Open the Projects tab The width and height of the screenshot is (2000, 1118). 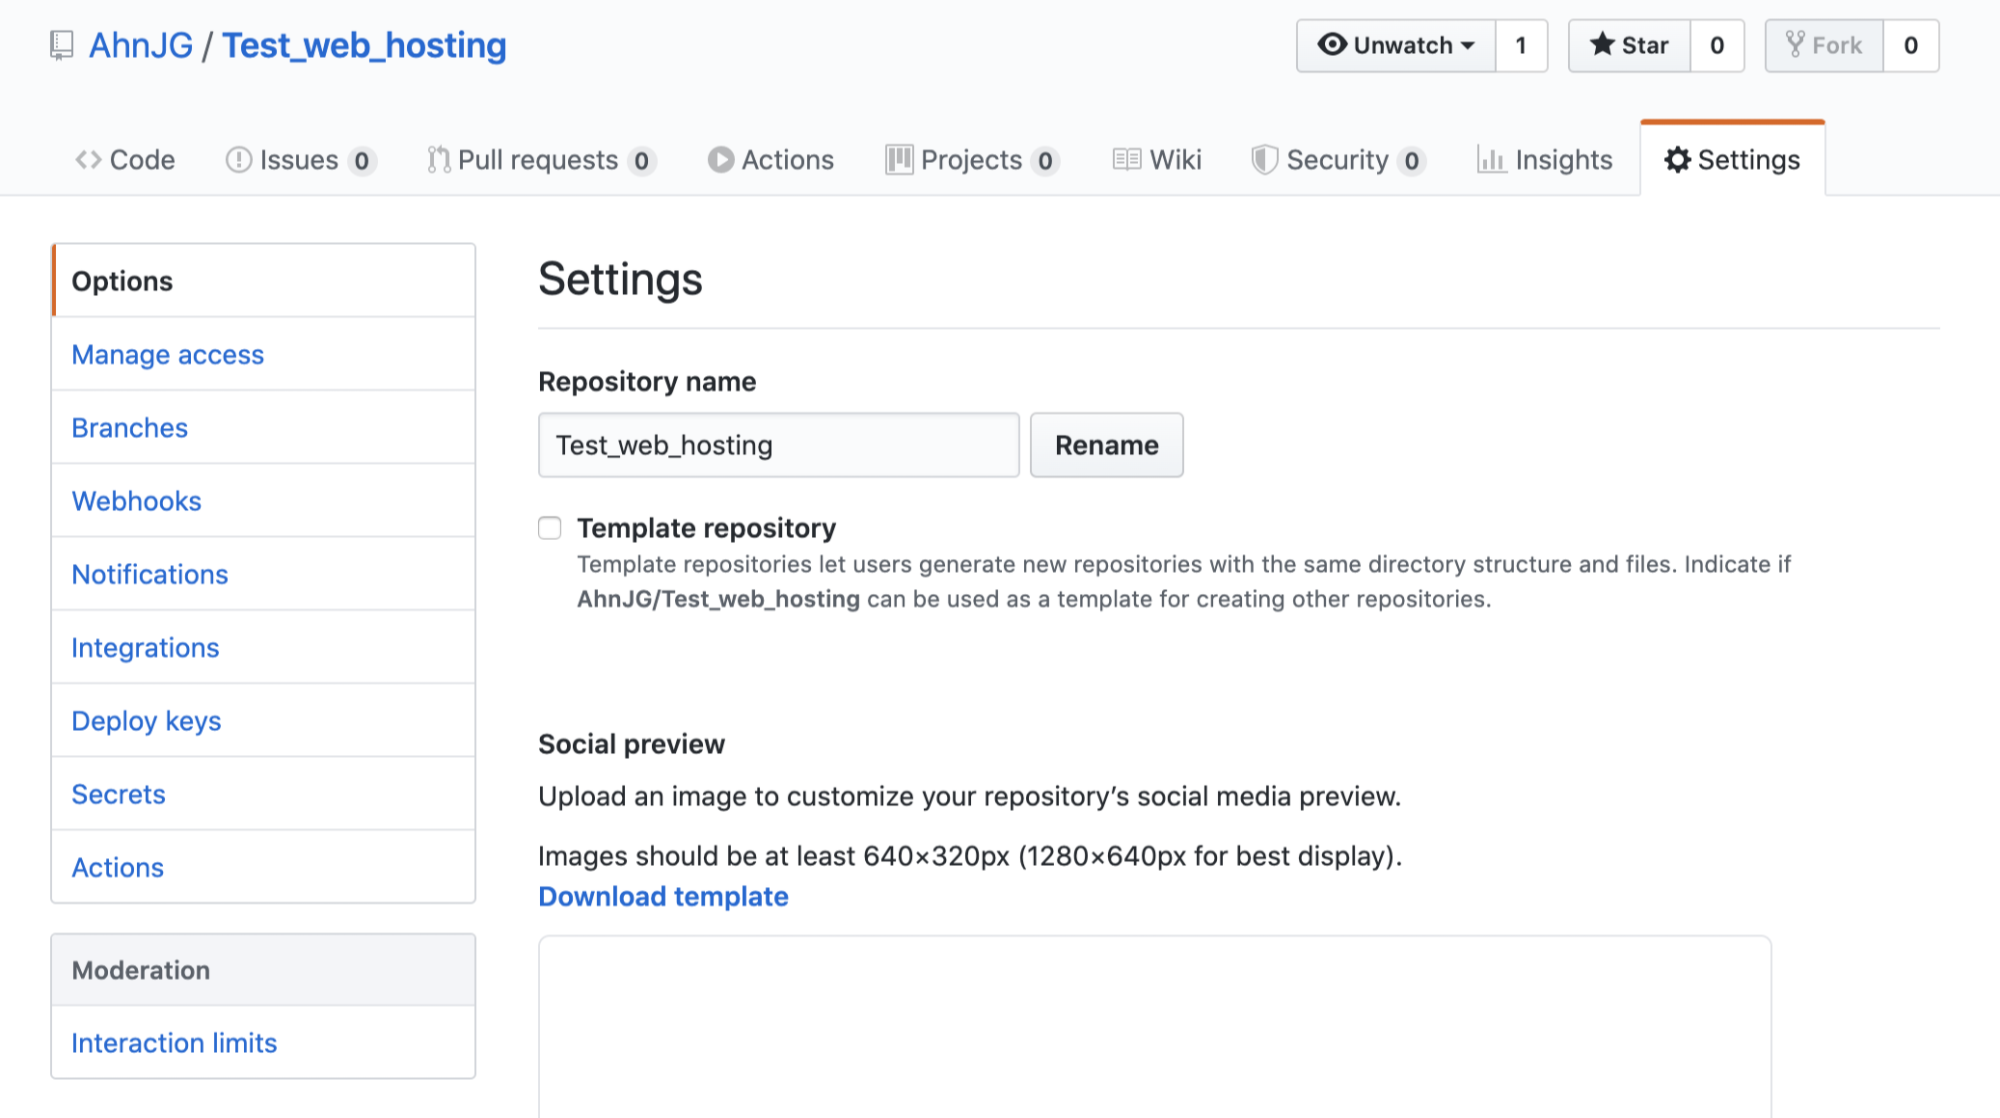[x=970, y=160]
